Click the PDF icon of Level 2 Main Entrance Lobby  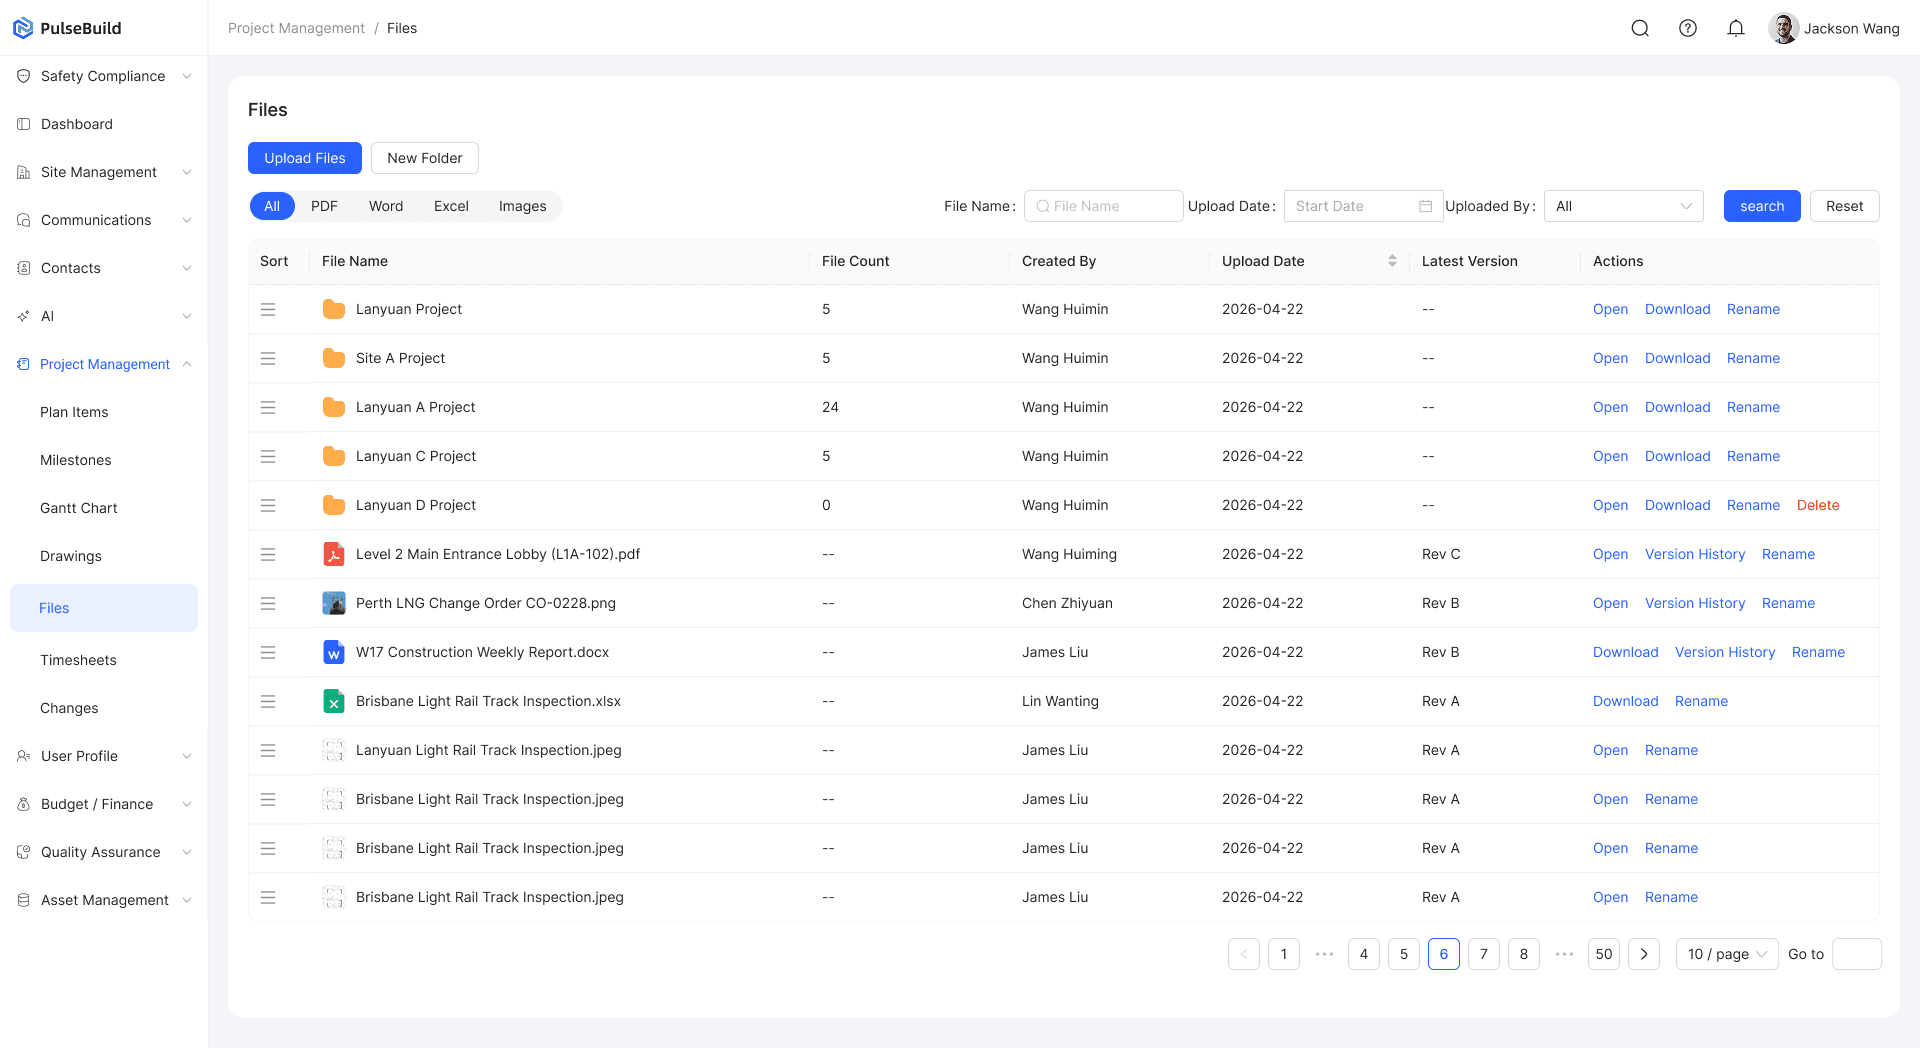pos(334,554)
